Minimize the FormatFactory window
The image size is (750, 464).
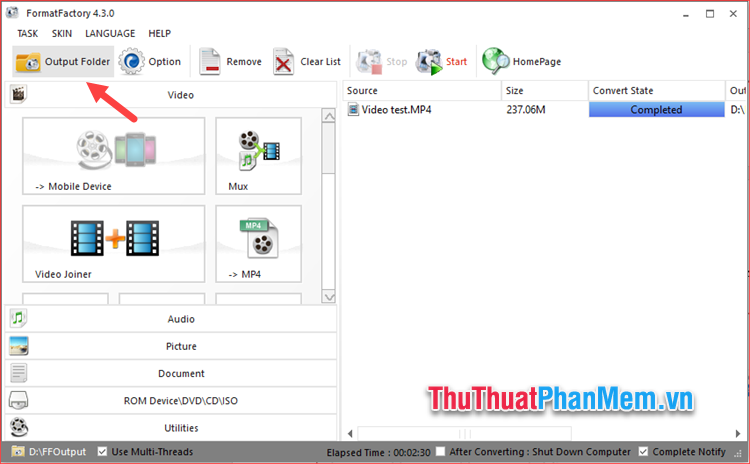tap(686, 14)
